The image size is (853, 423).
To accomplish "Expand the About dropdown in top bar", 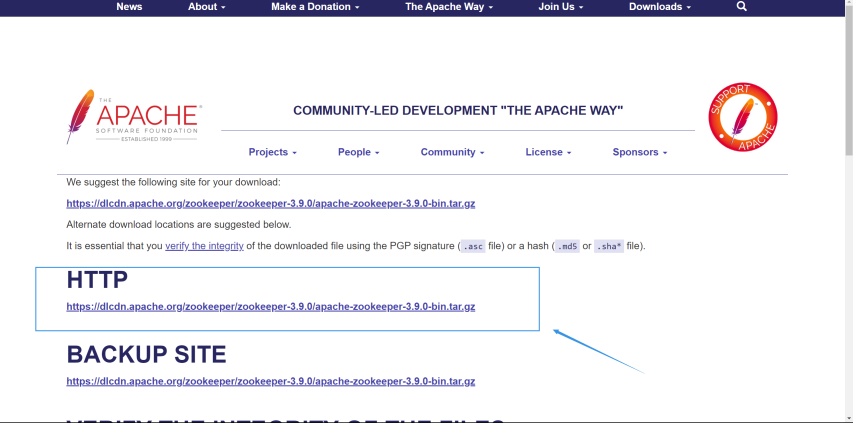I will click(207, 7).
